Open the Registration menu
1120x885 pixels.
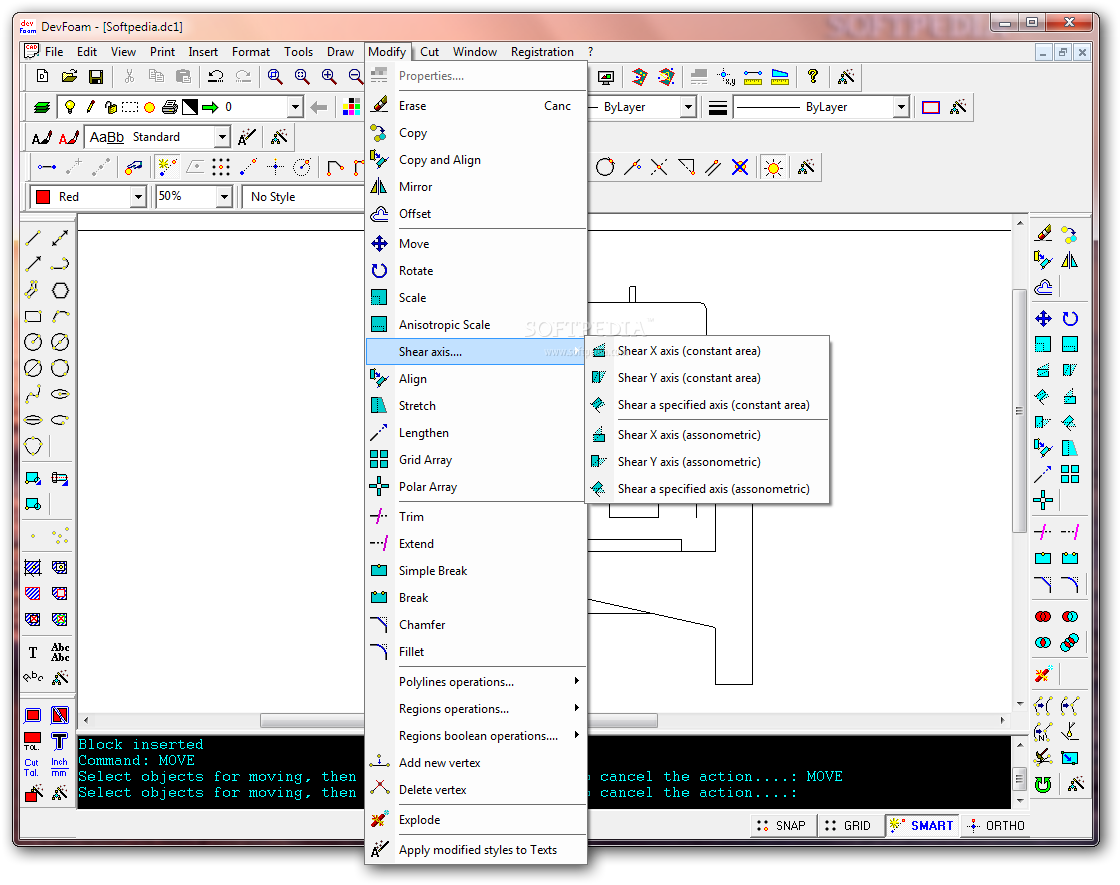pyautogui.click(x=542, y=51)
